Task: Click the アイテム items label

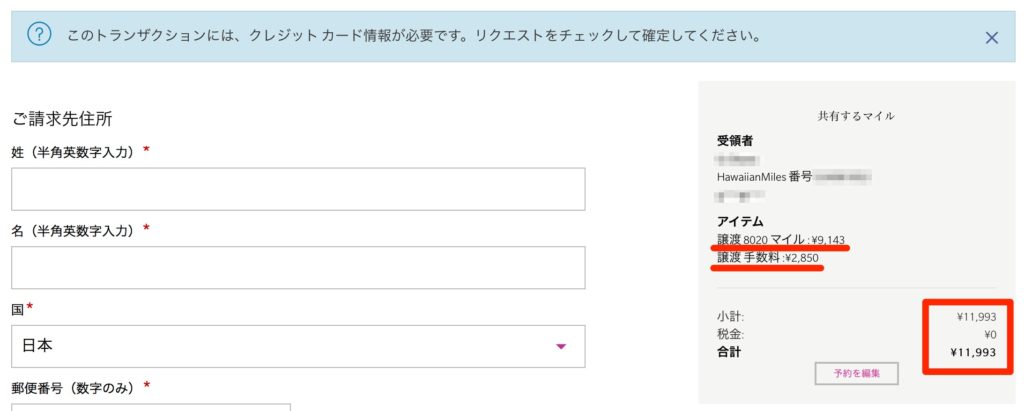Action: 740,222
